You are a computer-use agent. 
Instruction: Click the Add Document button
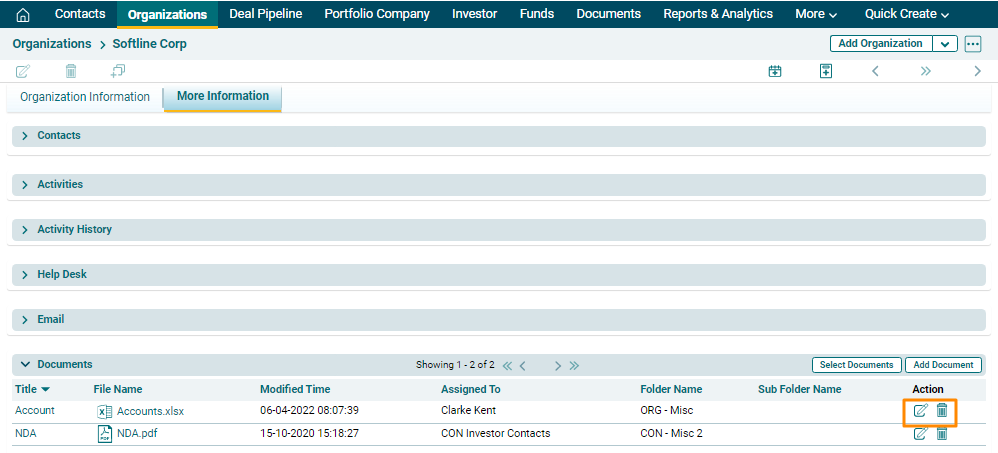943,365
